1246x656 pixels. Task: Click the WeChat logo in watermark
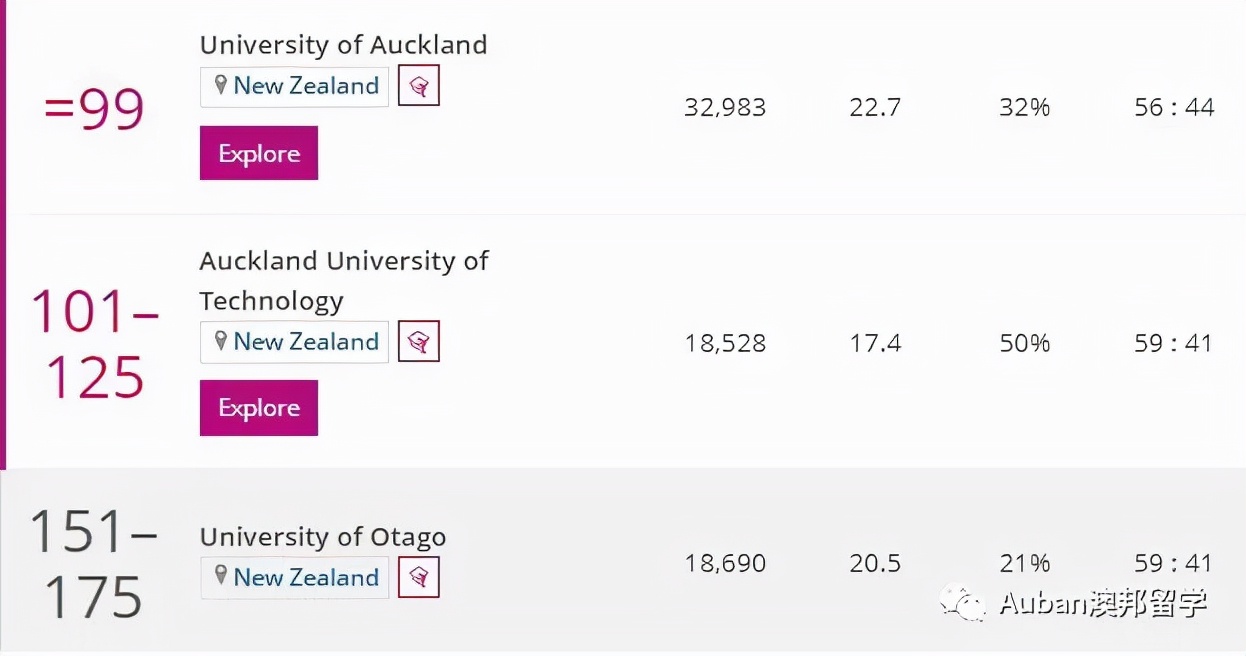coord(962,602)
